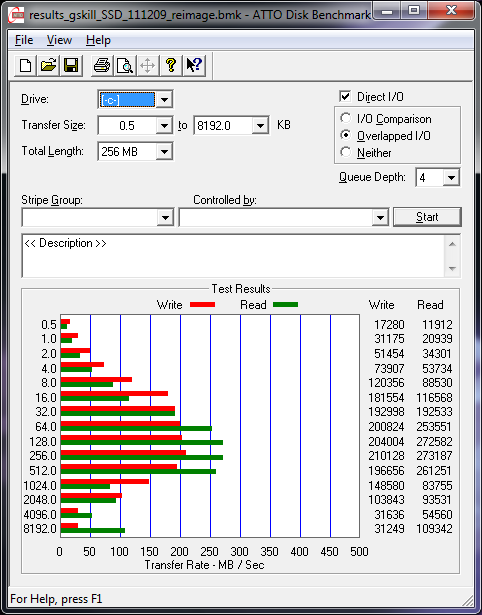Click the red Write legend swatch
Screen dimensions: 482x615
click(202, 304)
